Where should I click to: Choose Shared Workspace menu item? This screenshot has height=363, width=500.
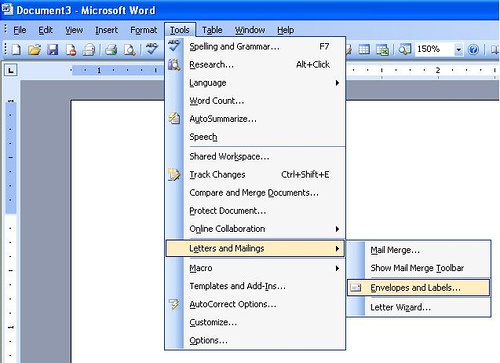[x=255, y=156]
